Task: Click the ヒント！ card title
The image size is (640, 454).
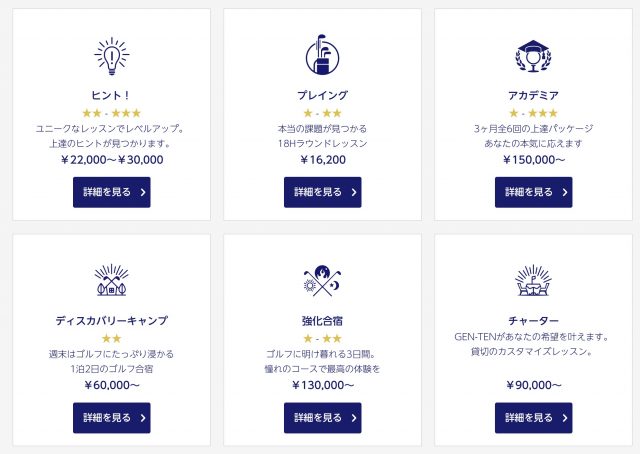Action: point(111,96)
